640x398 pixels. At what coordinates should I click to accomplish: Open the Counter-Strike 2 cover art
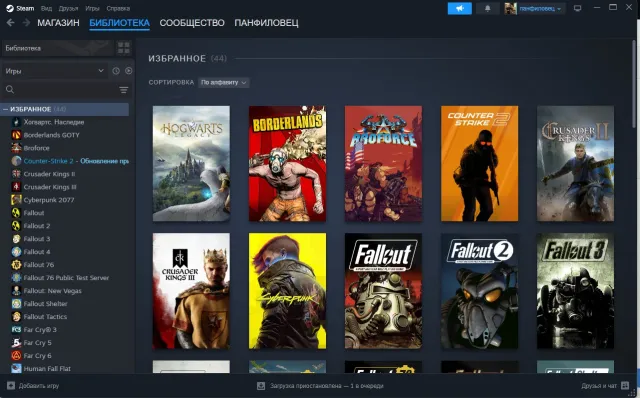click(480, 164)
